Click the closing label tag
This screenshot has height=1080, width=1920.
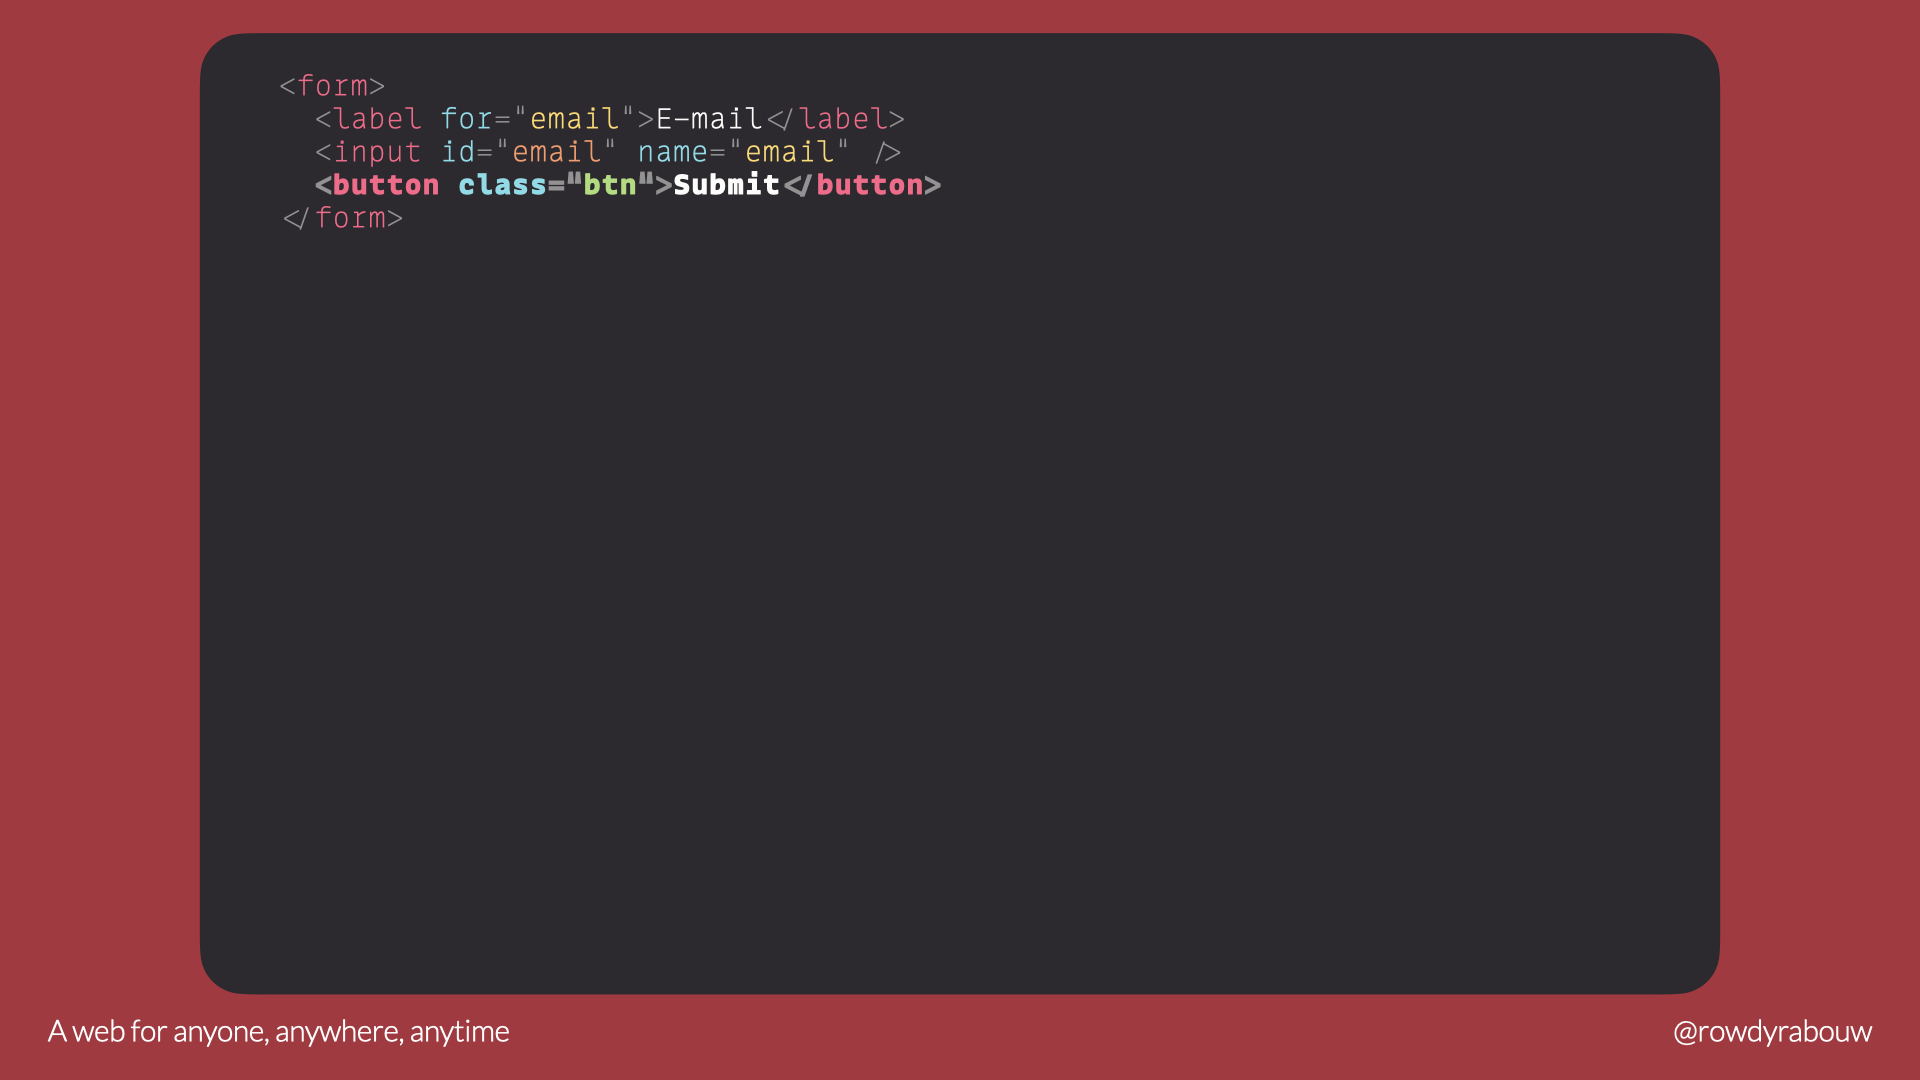click(836, 119)
